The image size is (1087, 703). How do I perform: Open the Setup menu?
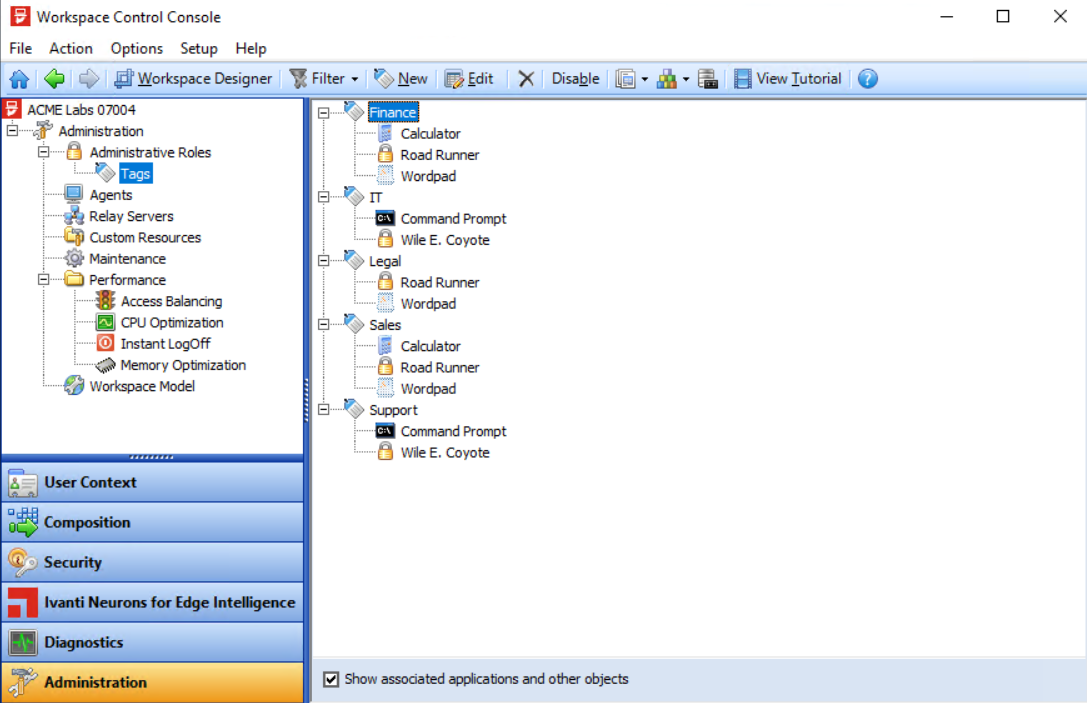click(x=198, y=48)
